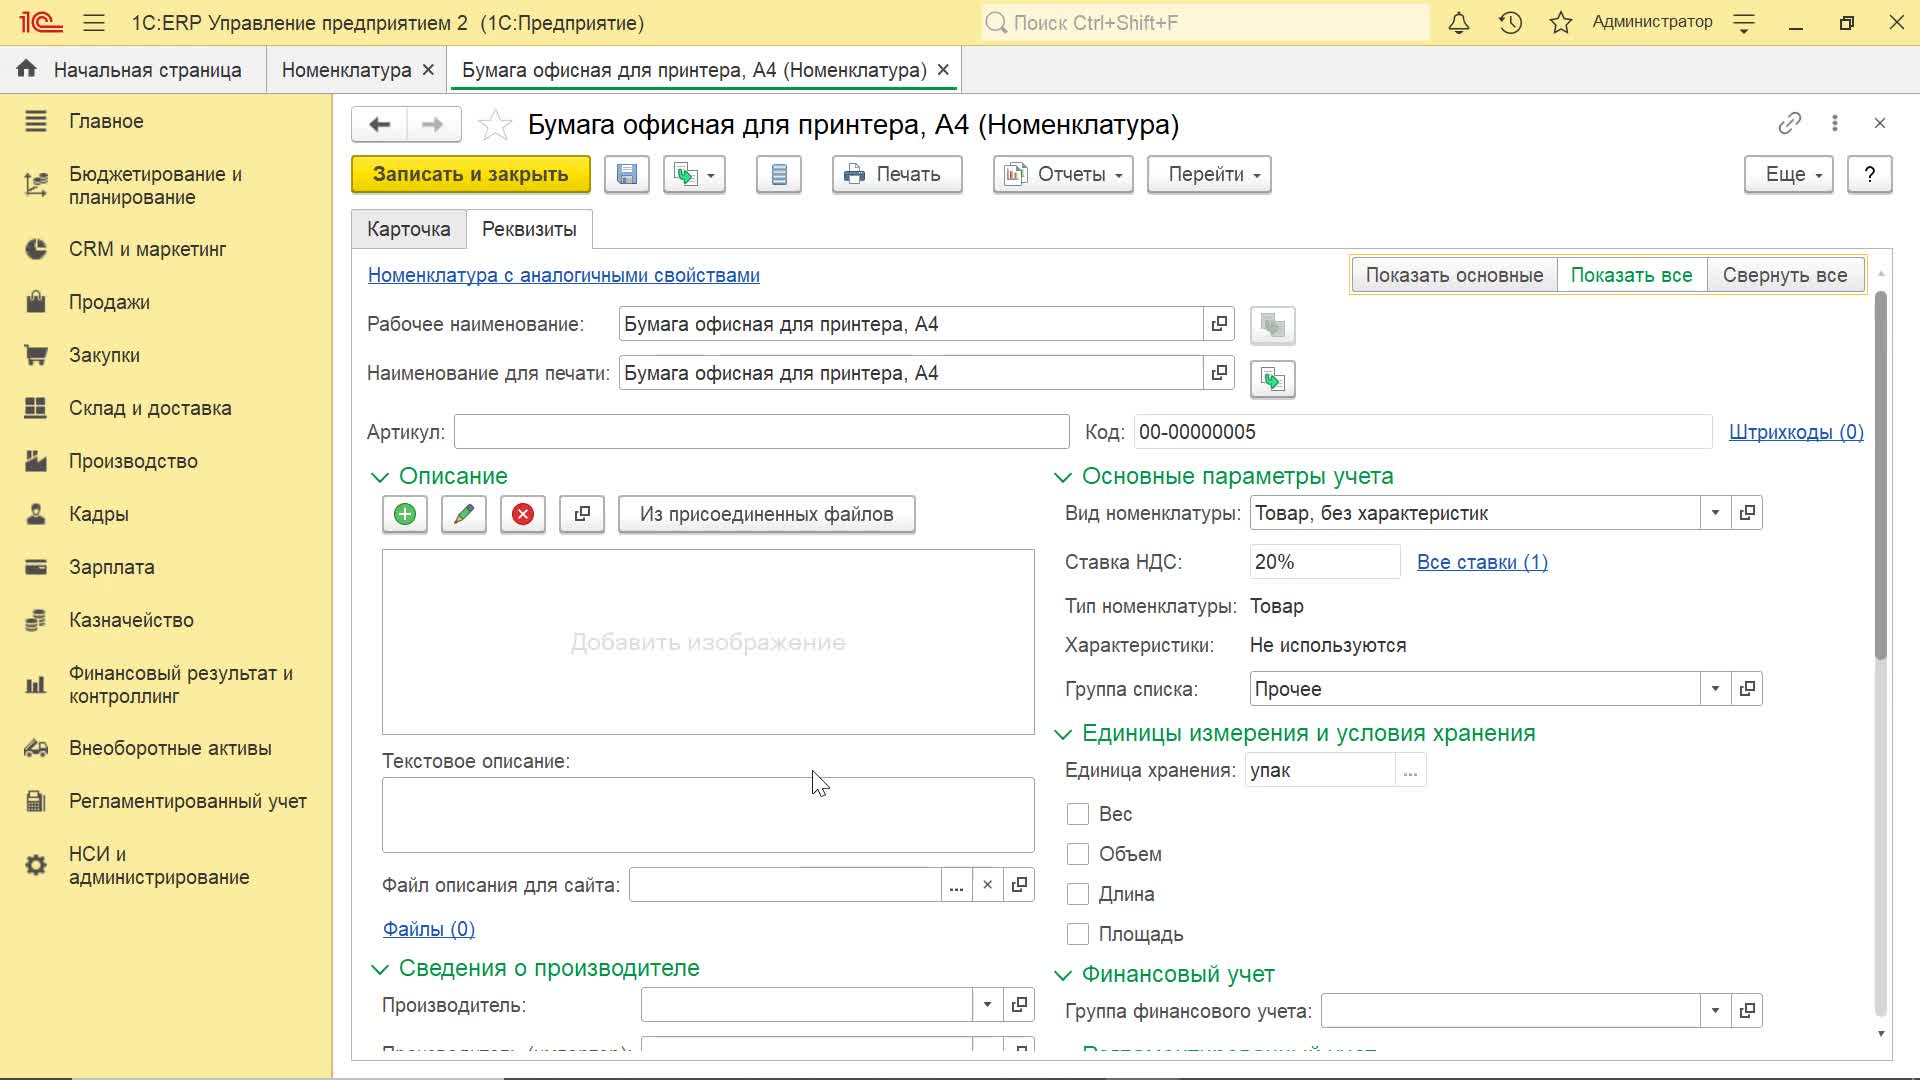Open history clock icon

point(1510,22)
